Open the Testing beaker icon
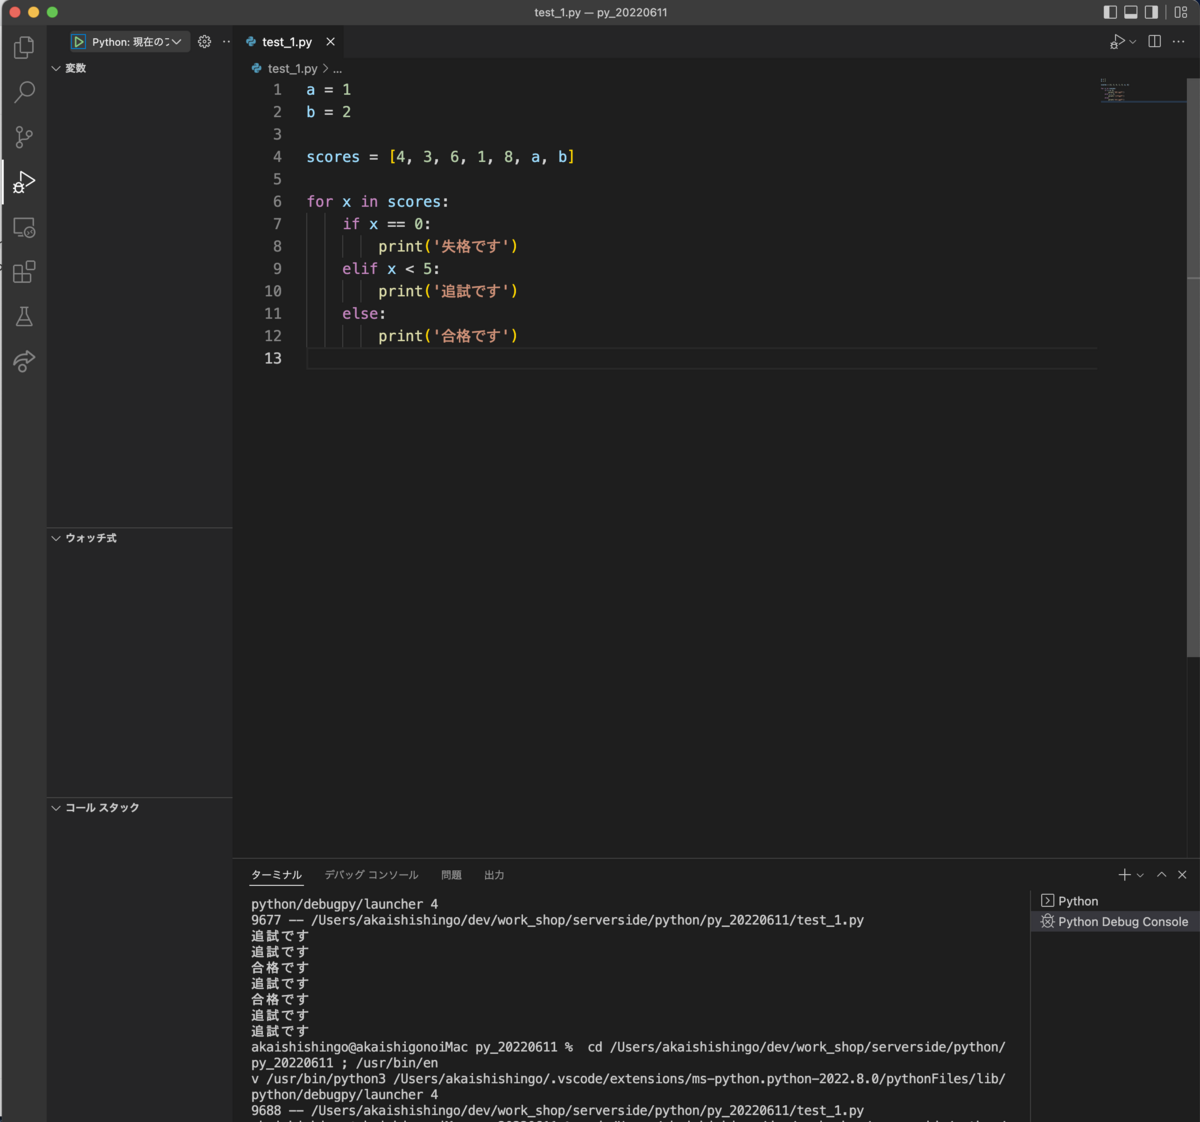 tap(23, 316)
